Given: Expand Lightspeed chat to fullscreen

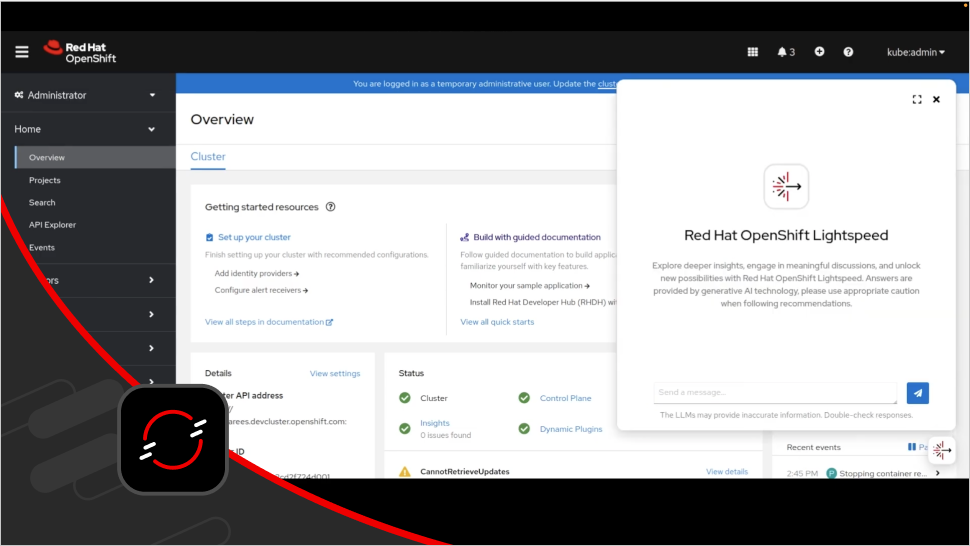Looking at the screenshot, I should pyautogui.click(x=917, y=100).
